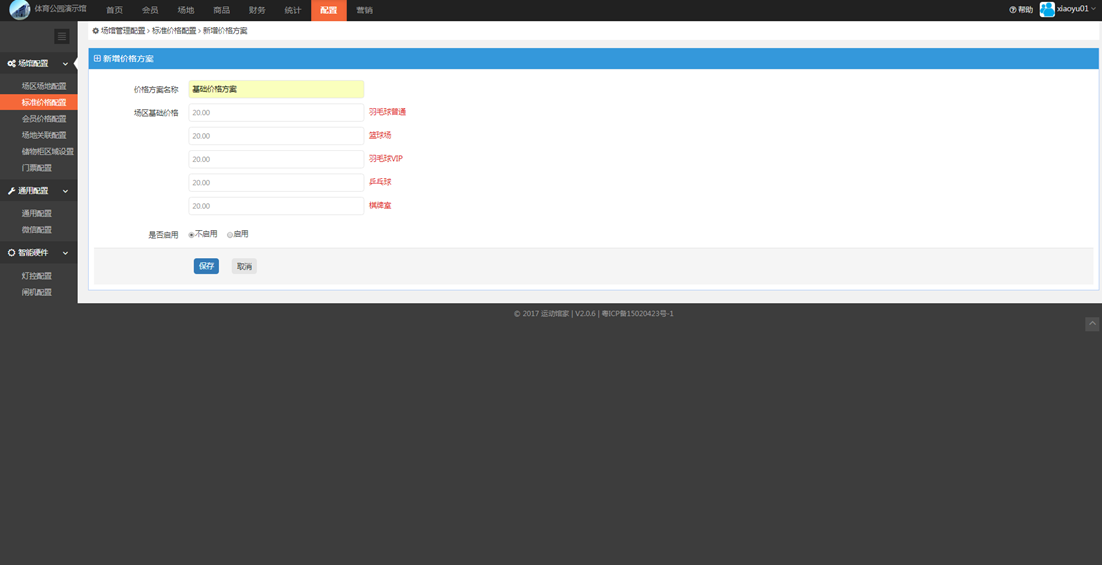The width and height of the screenshot is (1102, 565).
Task: Click the wrench icon beside 通用配置
Action: click(11, 191)
